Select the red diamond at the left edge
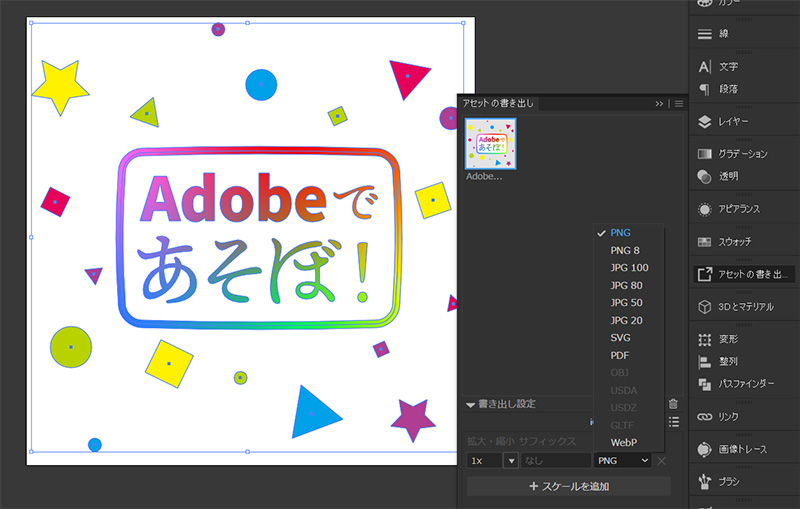Viewport: 800px width, 509px height. click(55, 202)
